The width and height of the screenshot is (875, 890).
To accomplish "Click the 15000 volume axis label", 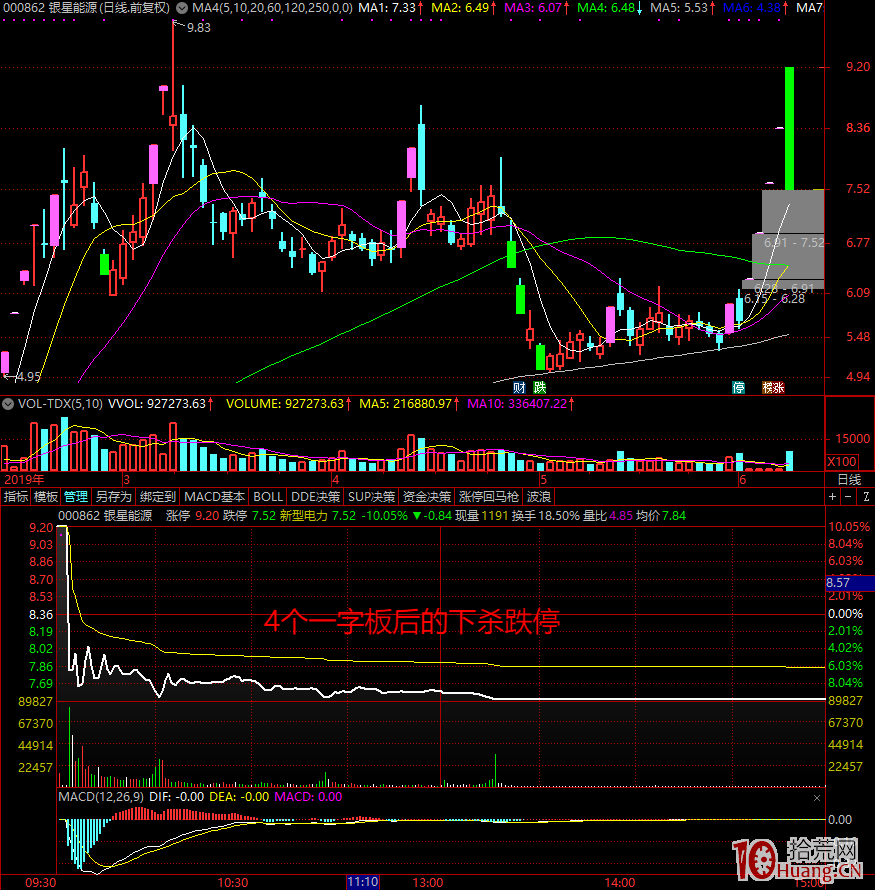I will point(853,439).
